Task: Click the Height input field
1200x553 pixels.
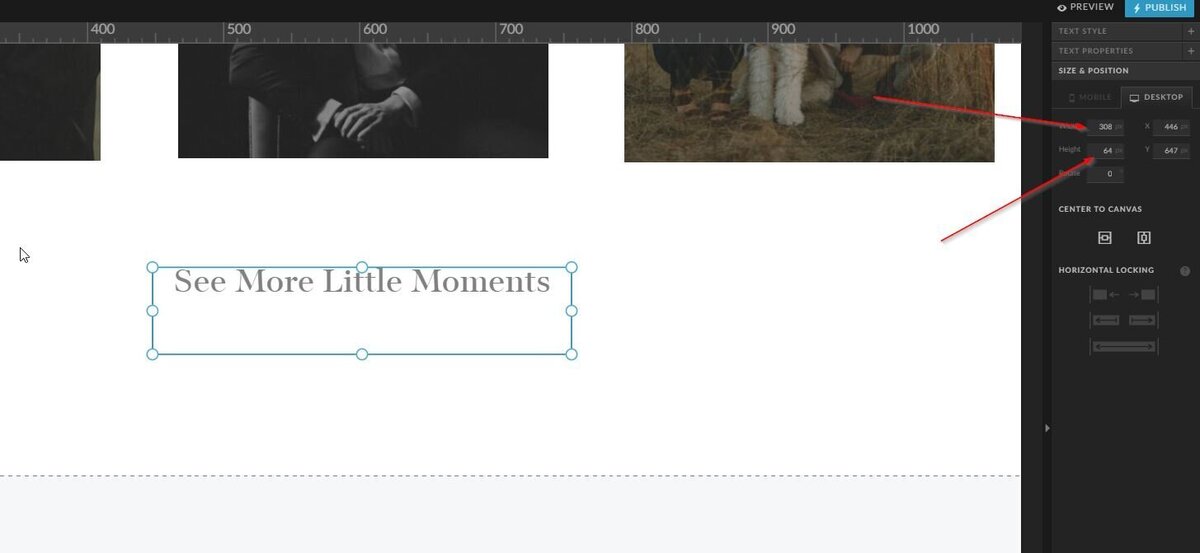Action: click(x=1106, y=150)
